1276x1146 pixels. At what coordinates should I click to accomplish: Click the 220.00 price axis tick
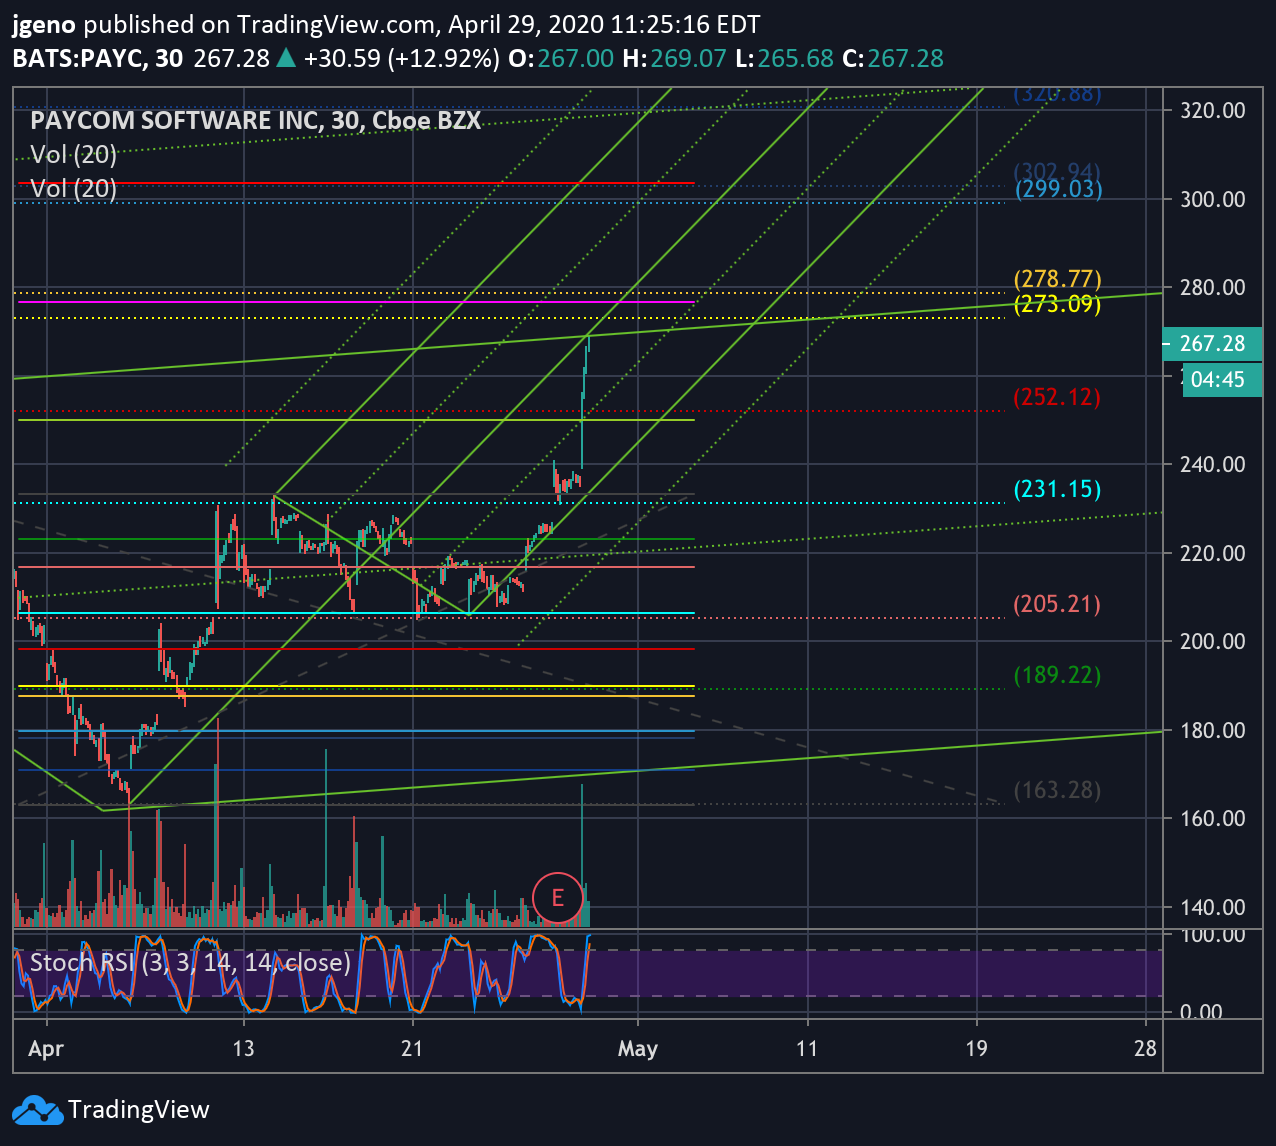(x=1213, y=553)
